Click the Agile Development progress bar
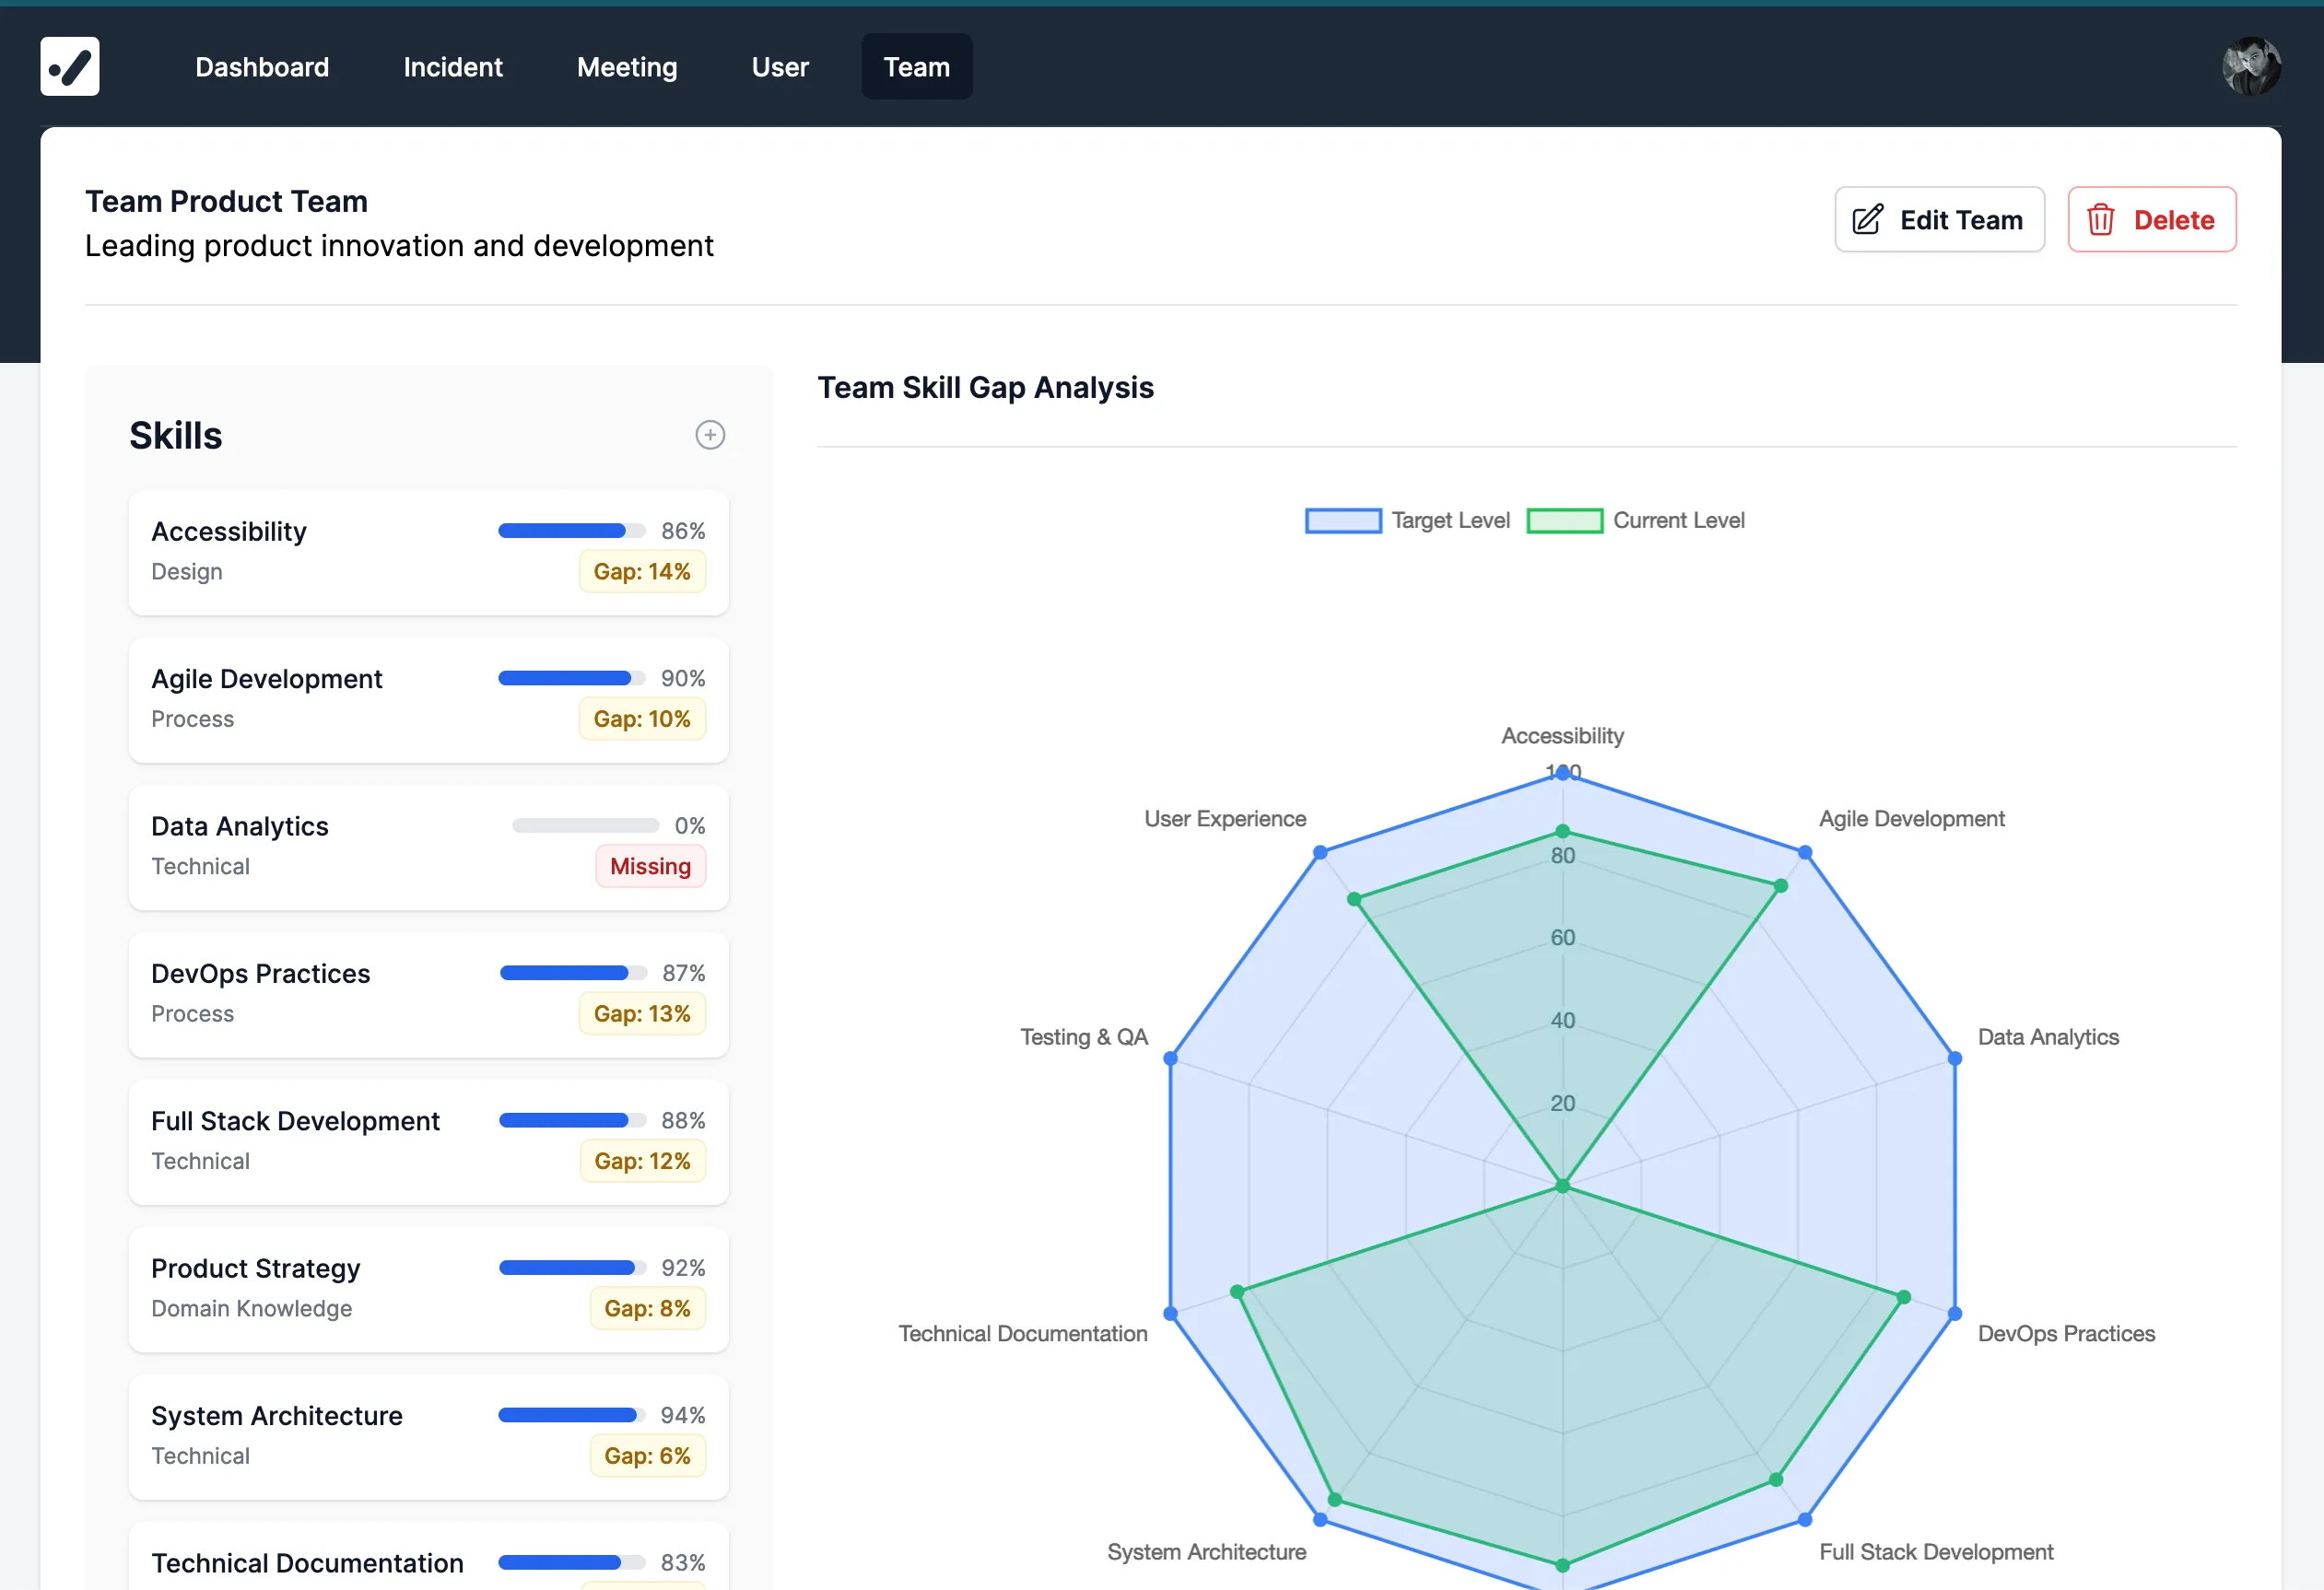Screen dimensions: 2324x1590 (572, 678)
